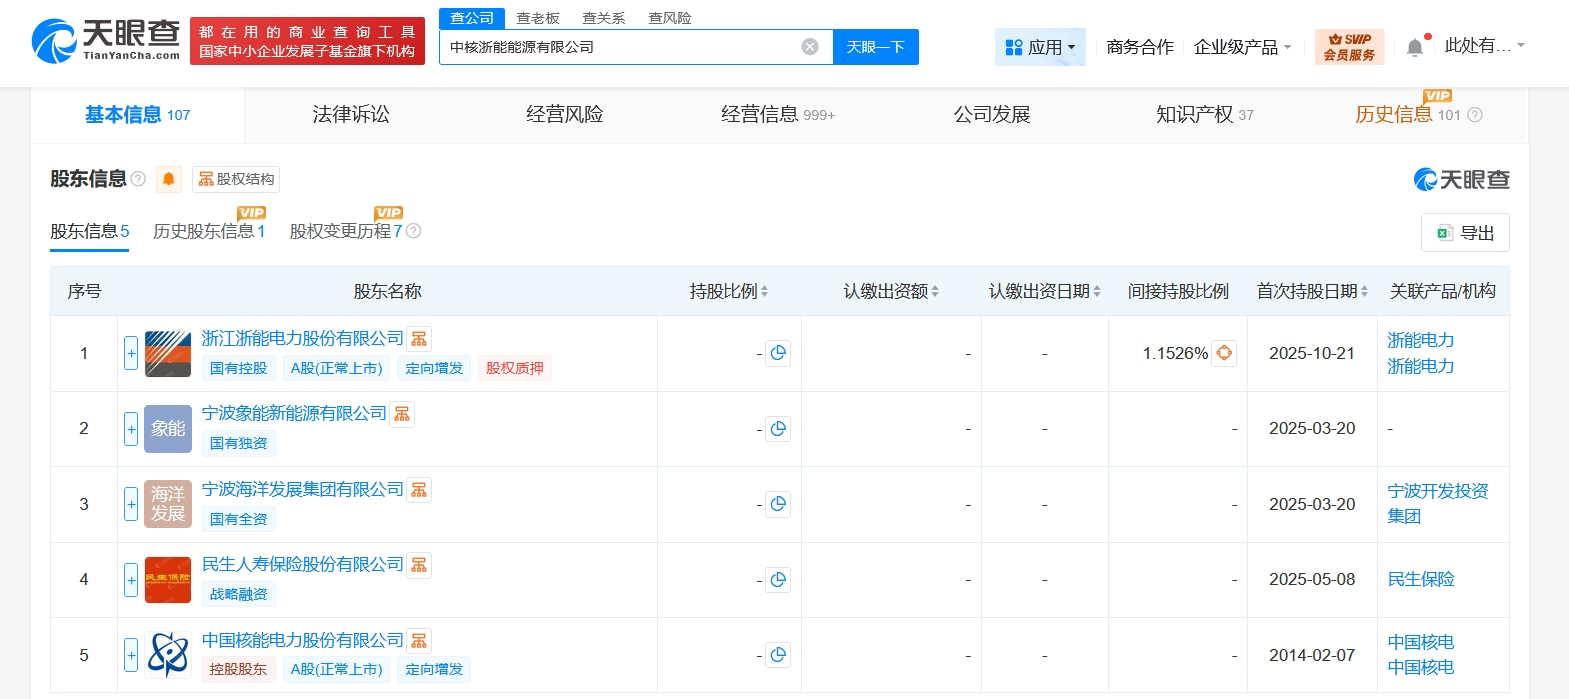This screenshot has height=699, width=1569.
Task: Open the 知识产权 tab
Action: (x=1204, y=115)
